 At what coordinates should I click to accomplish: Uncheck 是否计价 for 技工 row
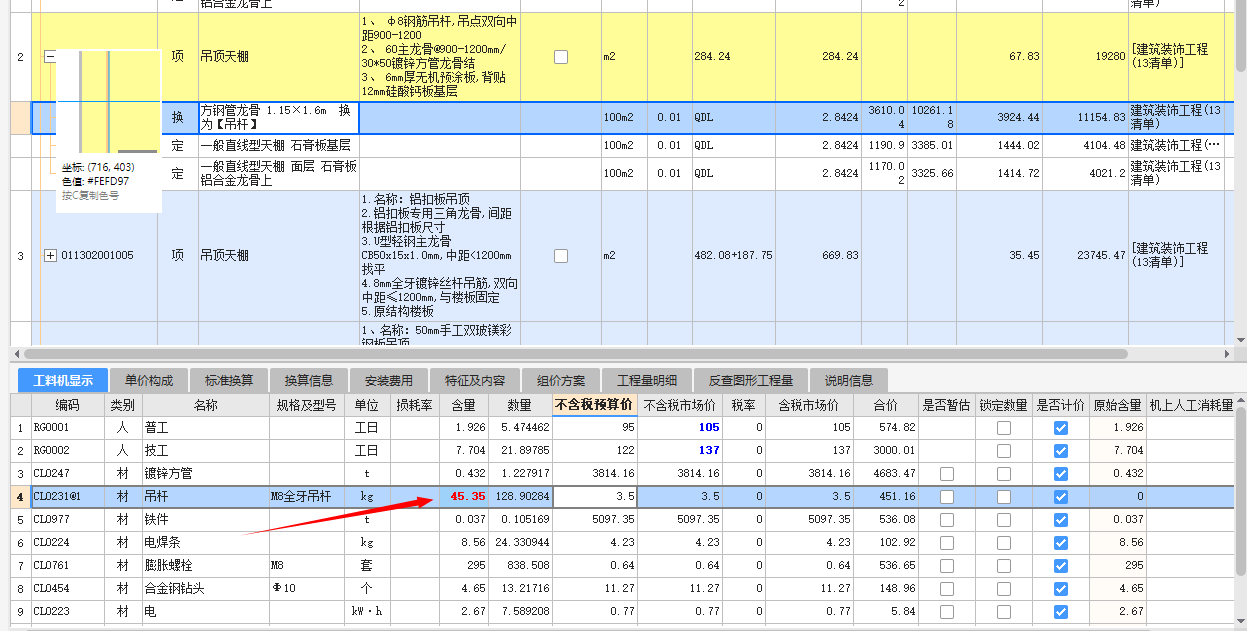click(x=1061, y=451)
